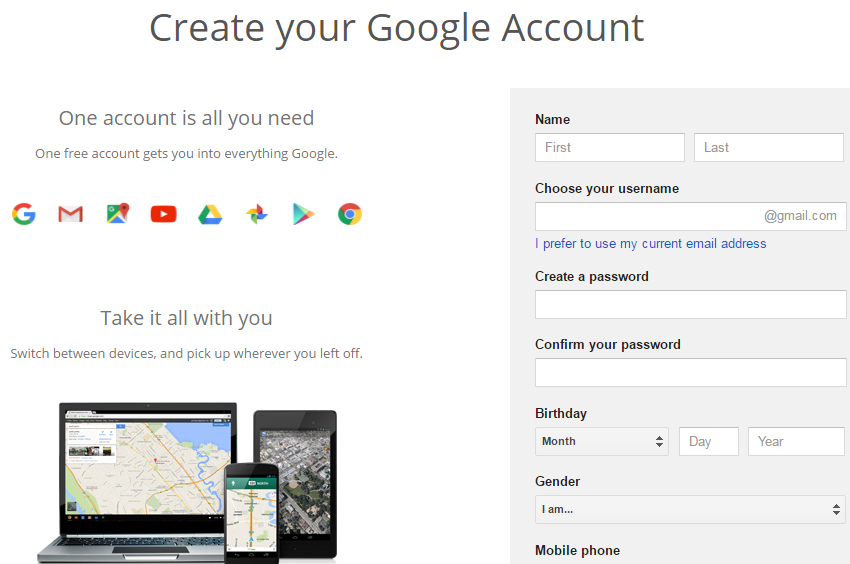The height and width of the screenshot is (564, 850).
Task: Click the Google Photos pinwheel icon
Action: click(x=257, y=214)
